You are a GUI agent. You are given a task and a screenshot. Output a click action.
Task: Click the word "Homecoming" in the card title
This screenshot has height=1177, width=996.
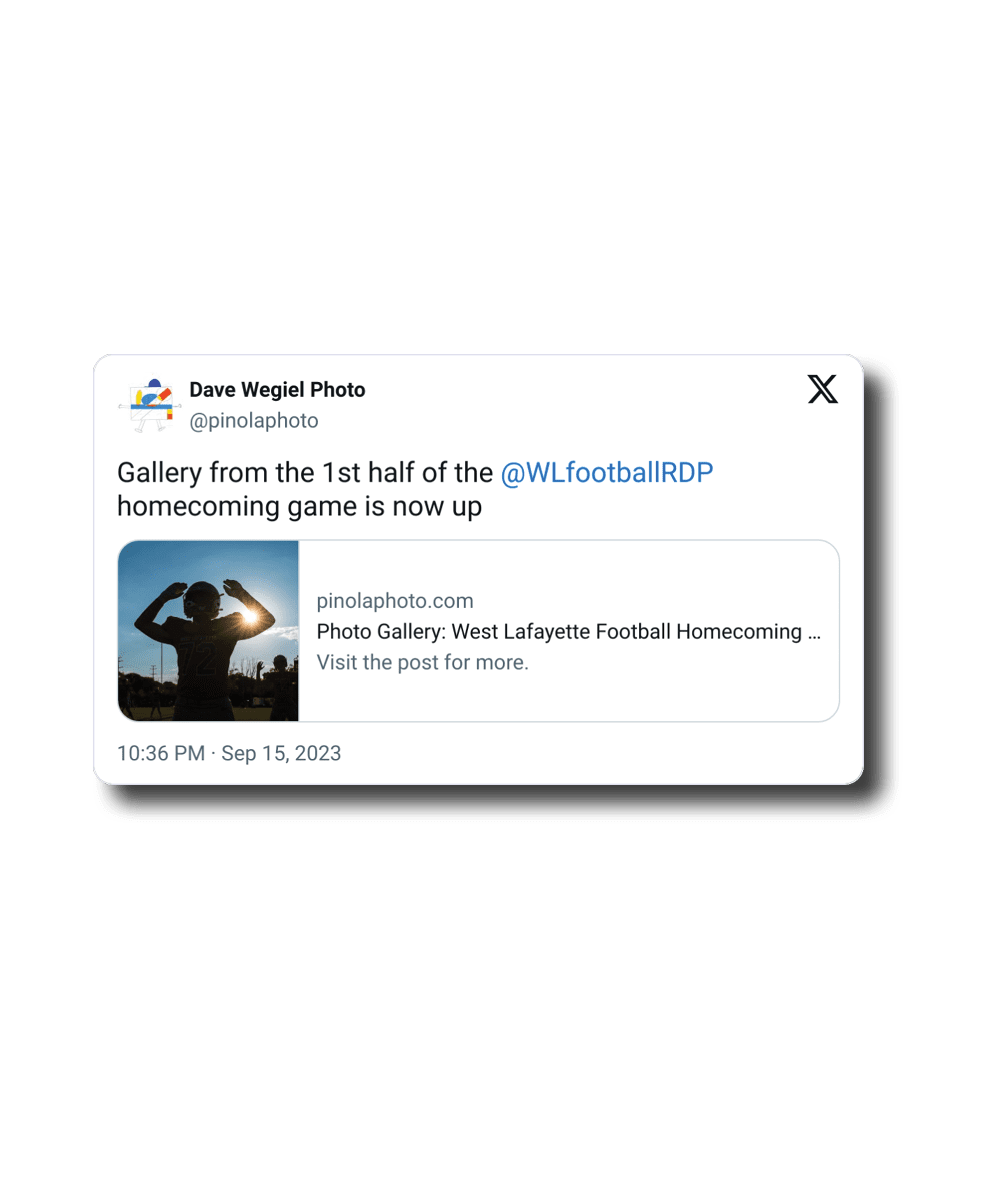(740, 632)
